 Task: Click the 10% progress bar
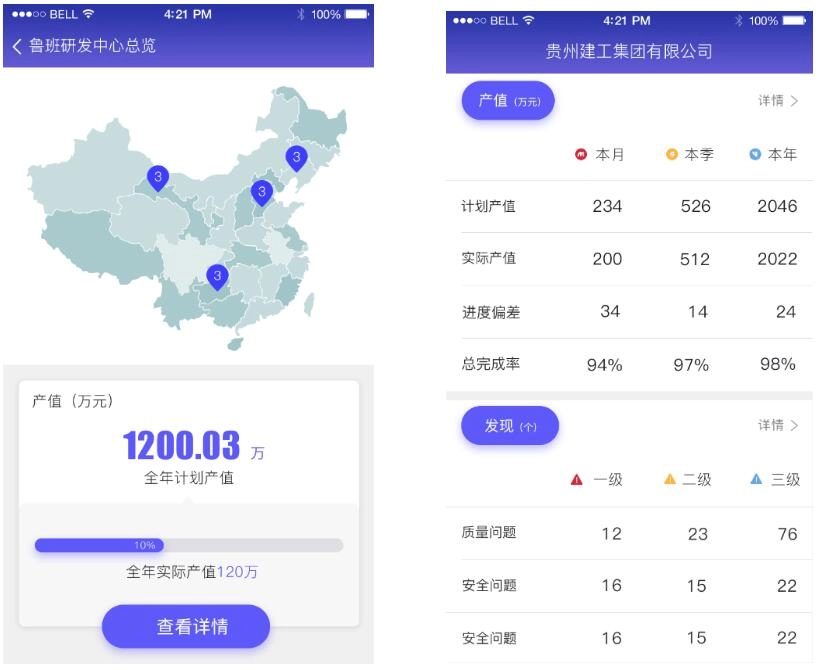point(189,545)
